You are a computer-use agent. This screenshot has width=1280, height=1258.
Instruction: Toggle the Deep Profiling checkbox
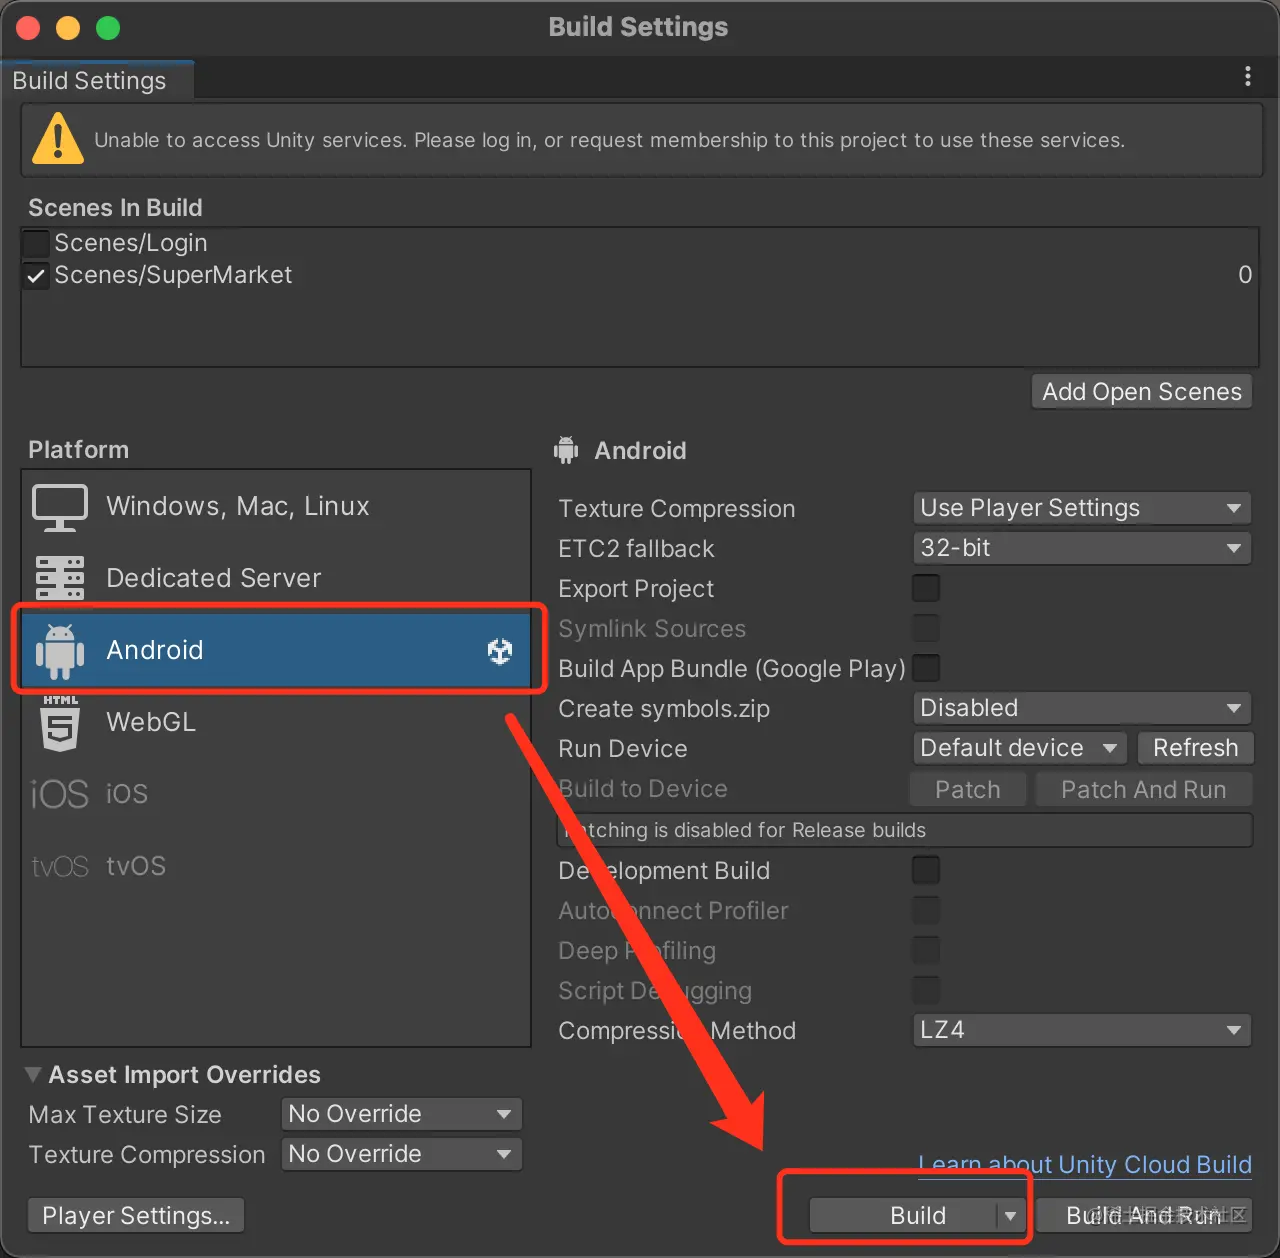tap(926, 950)
